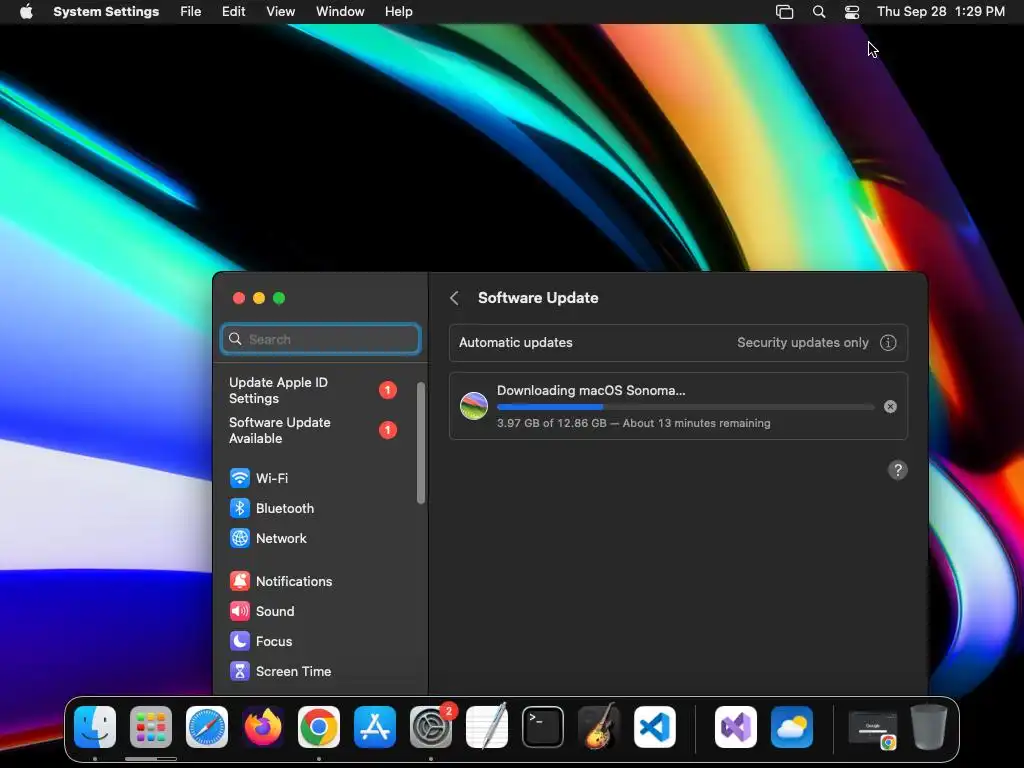The image size is (1024, 768).
Task: Open Visual Studio from the dock
Action: click(x=736, y=727)
